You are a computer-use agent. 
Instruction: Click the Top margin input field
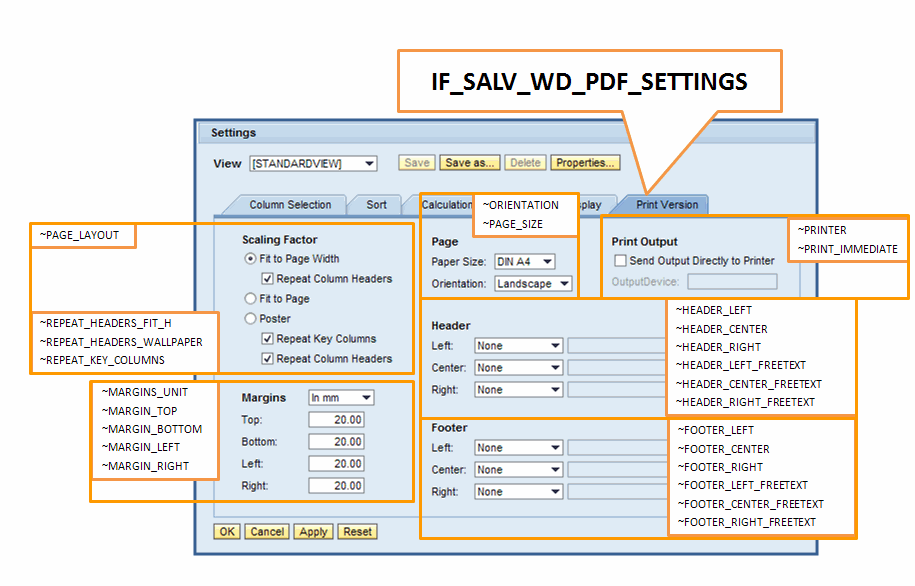coord(336,420)
